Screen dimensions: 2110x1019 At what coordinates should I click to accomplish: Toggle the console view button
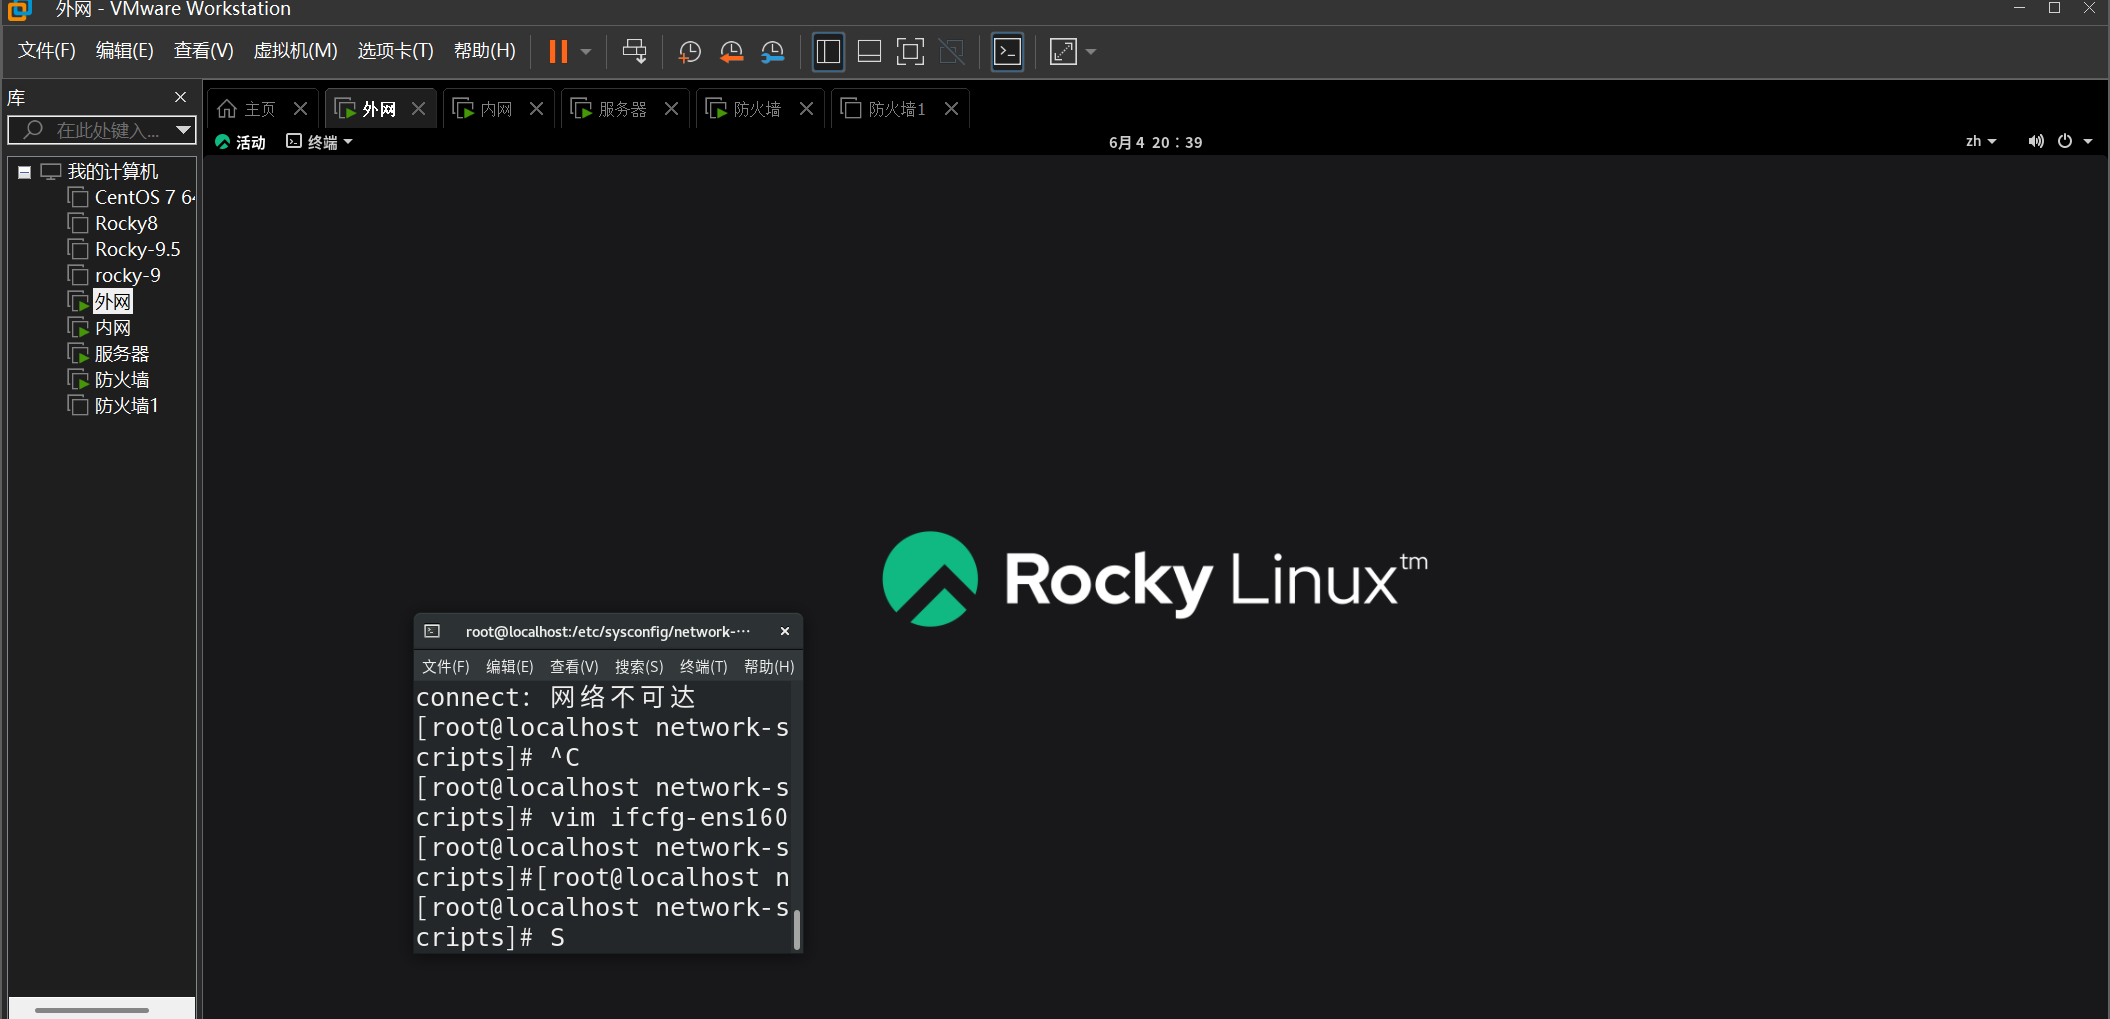tap(1007, 51)
